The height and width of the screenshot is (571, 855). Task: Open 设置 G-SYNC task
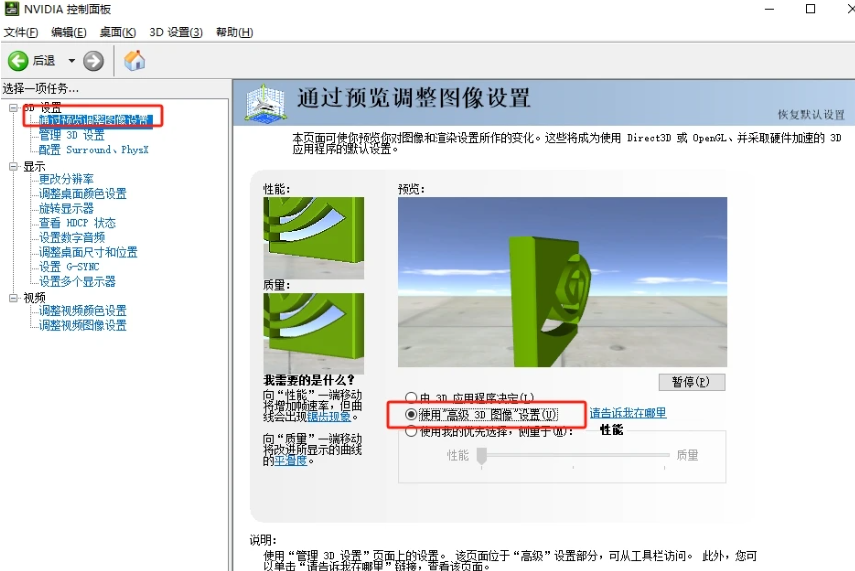[x=69, y=267]
